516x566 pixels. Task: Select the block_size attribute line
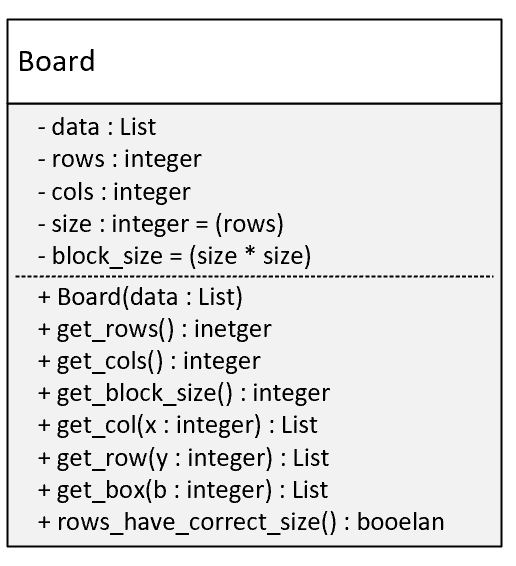[174, 256]
